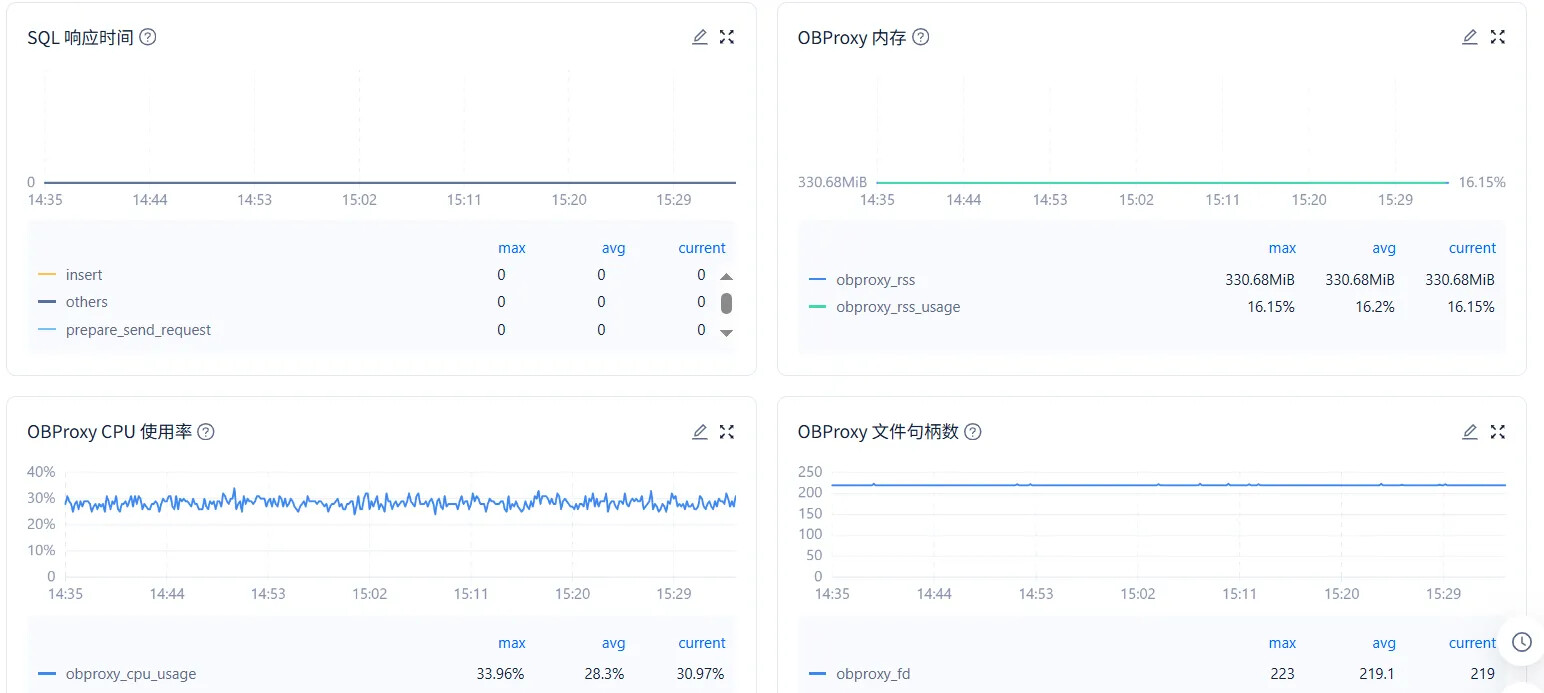Edit the SQL 响应时间 chart panel
1544x693 pixels.
click(x=700, y=37)
